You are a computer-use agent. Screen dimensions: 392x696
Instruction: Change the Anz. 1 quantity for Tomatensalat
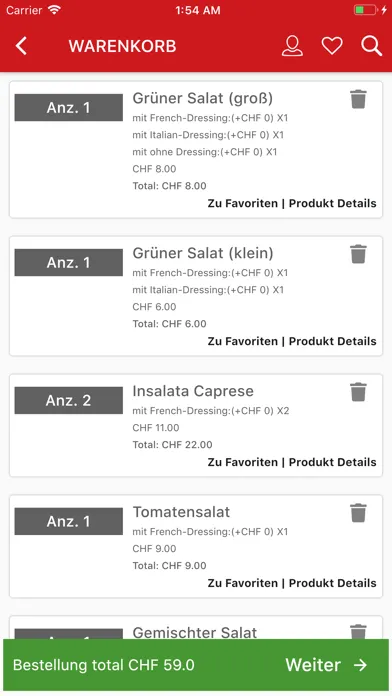click(x=68, y=521)
